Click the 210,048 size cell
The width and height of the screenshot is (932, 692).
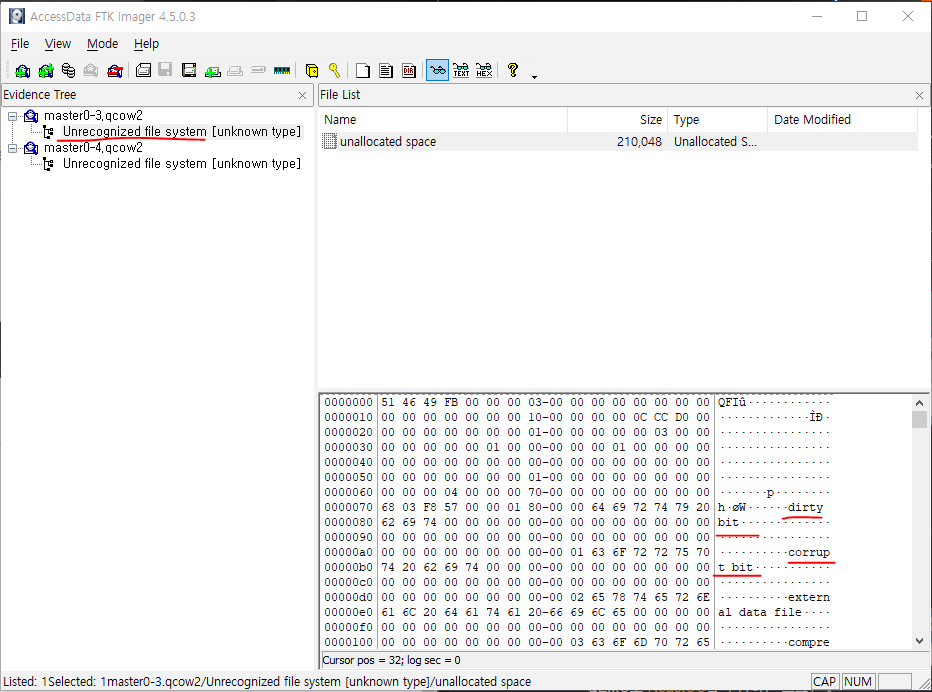pos(639,141)
